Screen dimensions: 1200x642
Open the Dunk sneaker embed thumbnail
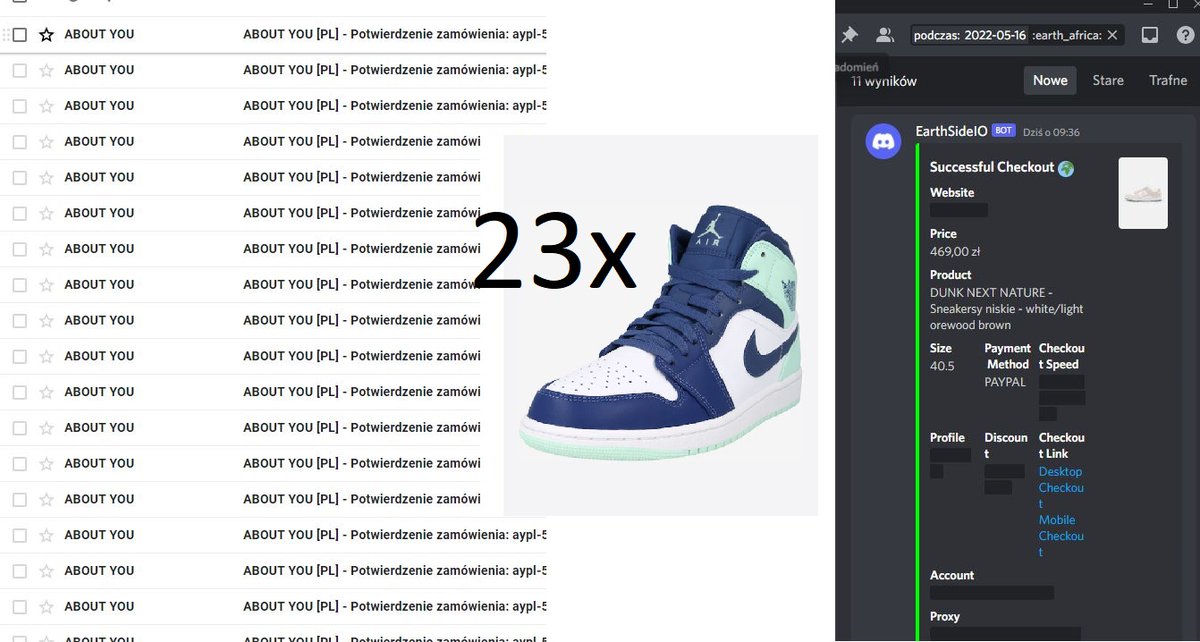click(1143, 193)
